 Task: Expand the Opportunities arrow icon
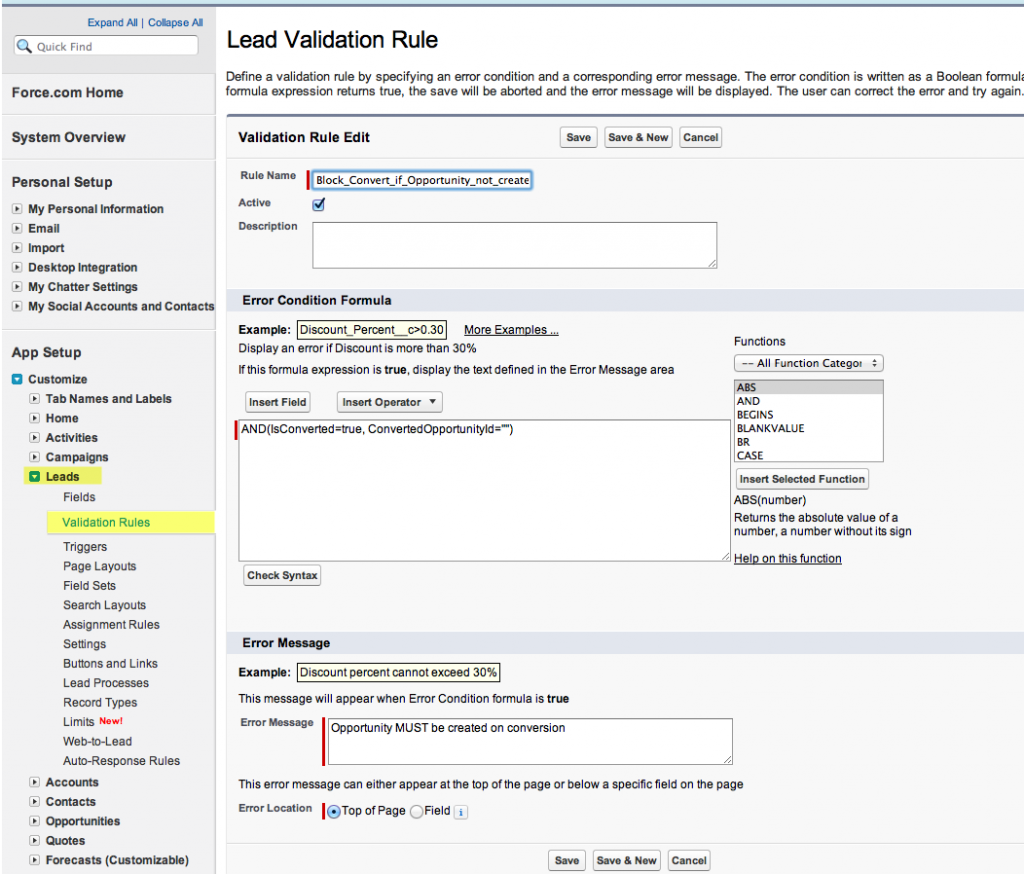pos(34,821)
